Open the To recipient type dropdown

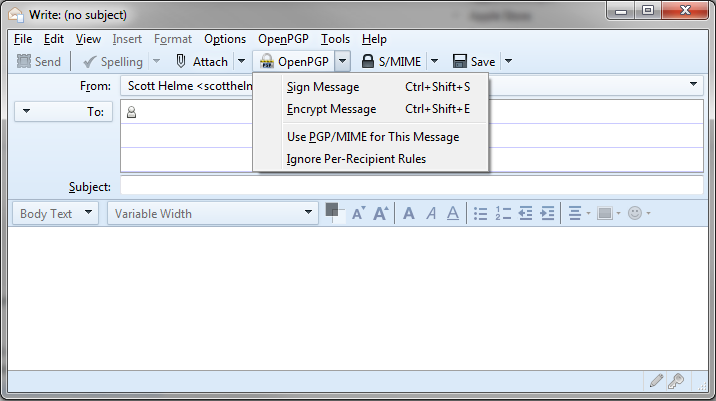coord(63,111)
